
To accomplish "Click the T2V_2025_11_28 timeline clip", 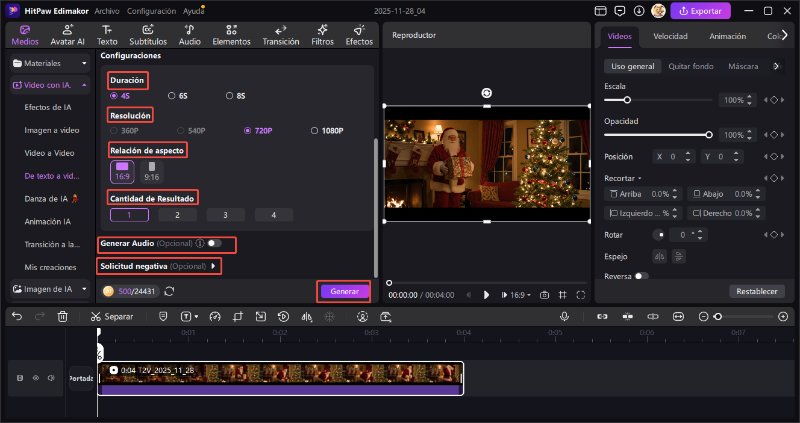I will pyautogui.click(x=280, y=378).
